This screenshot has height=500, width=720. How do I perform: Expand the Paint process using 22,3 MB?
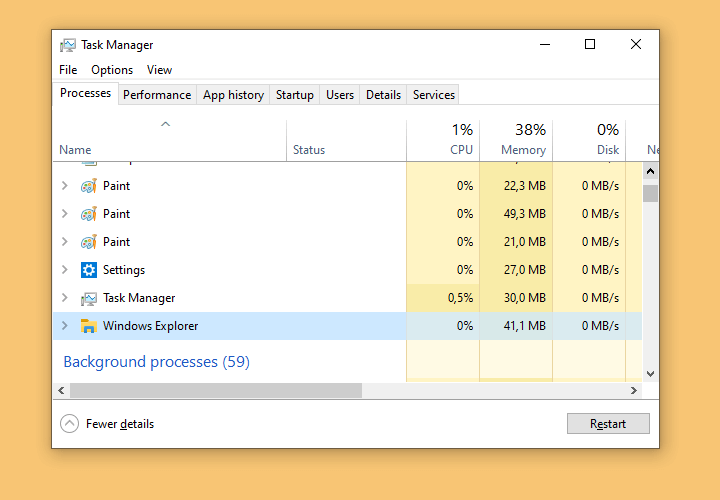65,185
